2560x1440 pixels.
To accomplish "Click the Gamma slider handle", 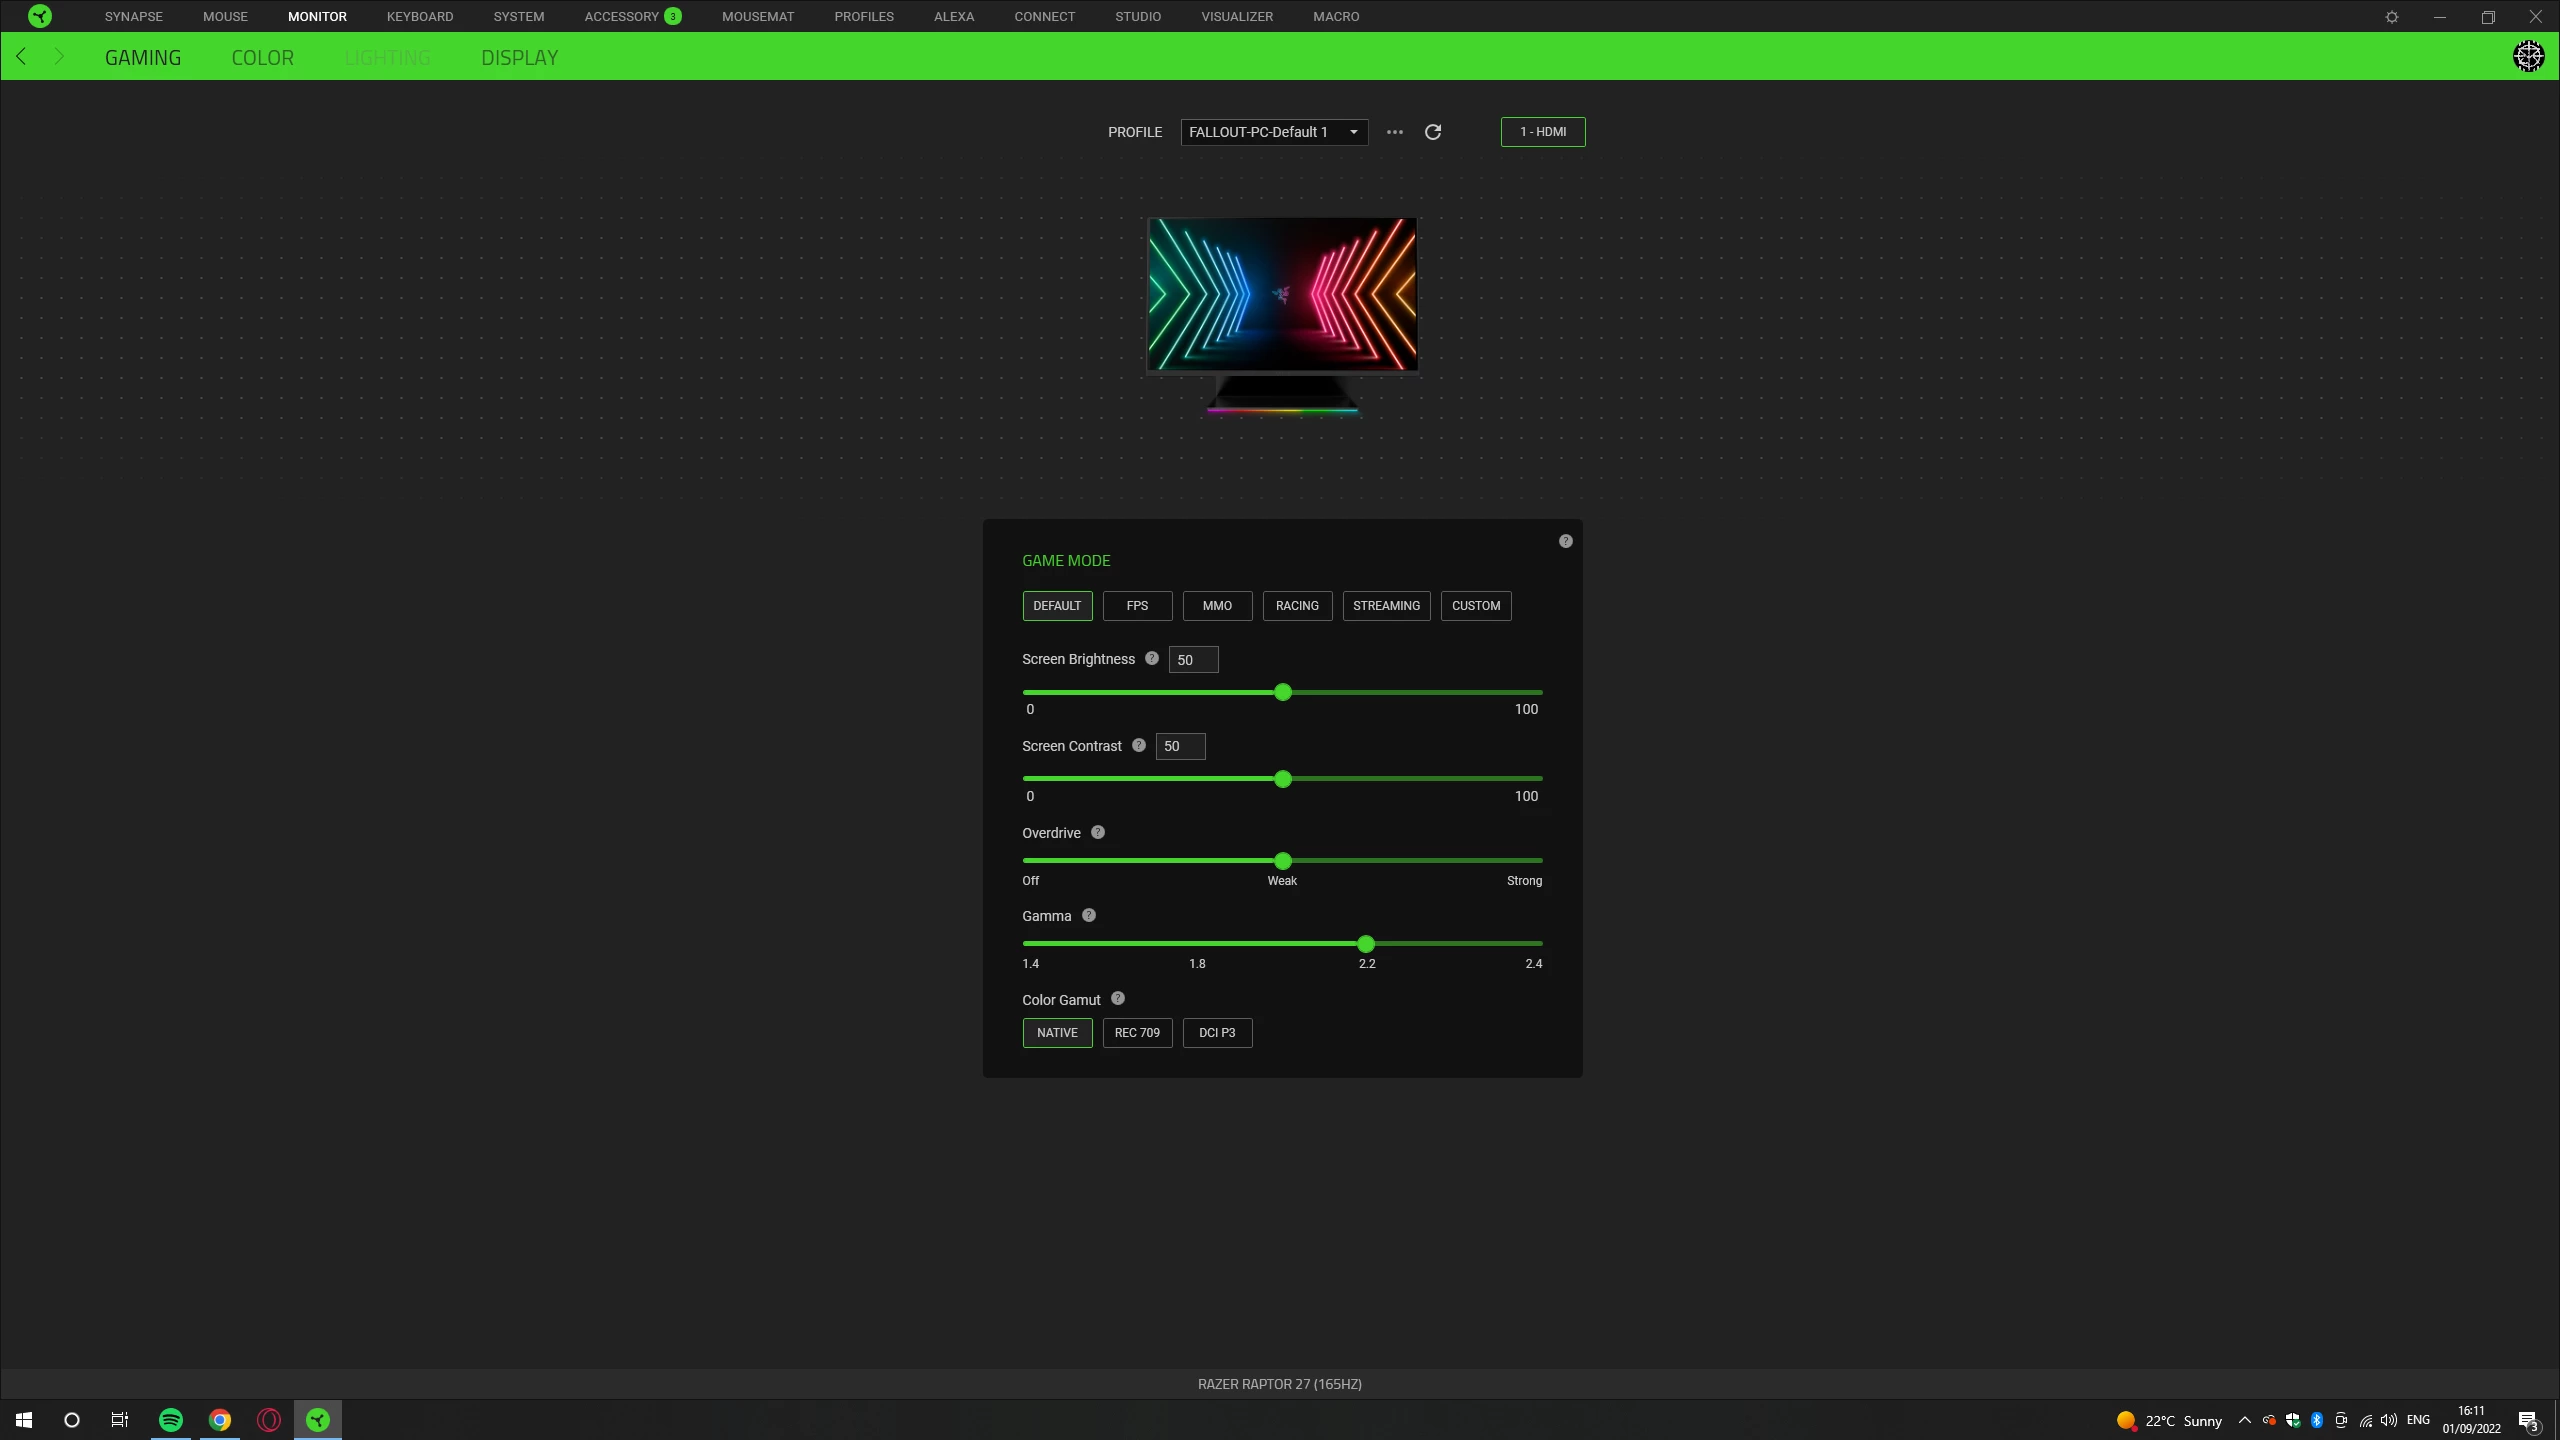I will (x=1366, y=944).
